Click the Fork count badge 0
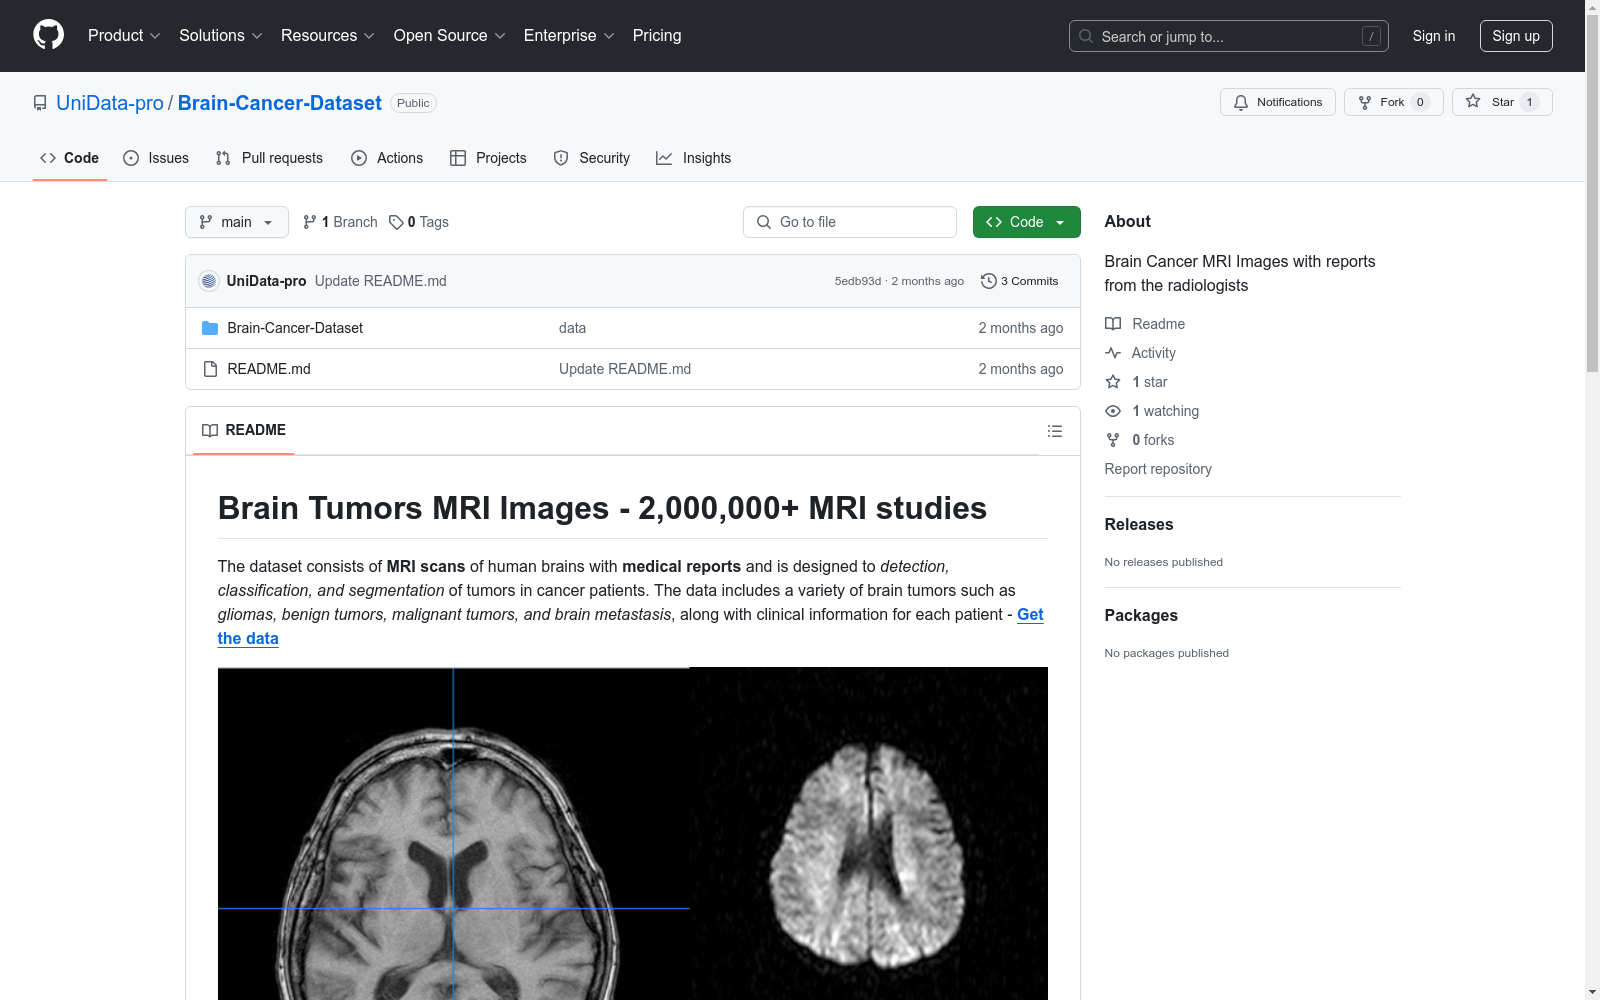This screenshot has width=1600, height=1000. click(x=1420, y=102)
